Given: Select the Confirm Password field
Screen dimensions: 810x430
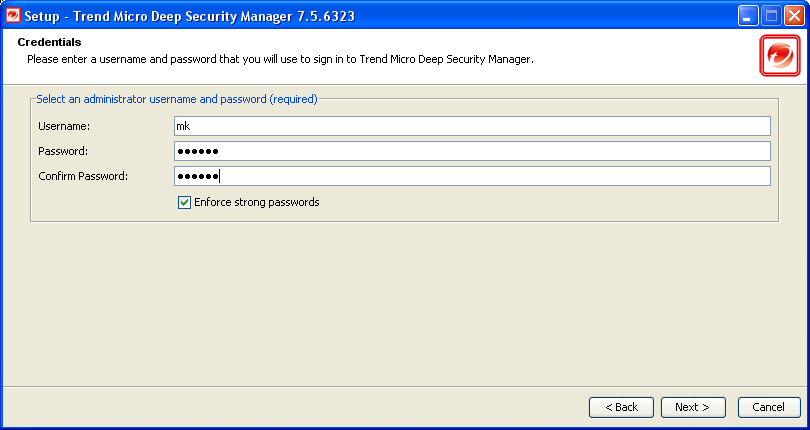Looking at the screenshot, I should pos(472,176).
